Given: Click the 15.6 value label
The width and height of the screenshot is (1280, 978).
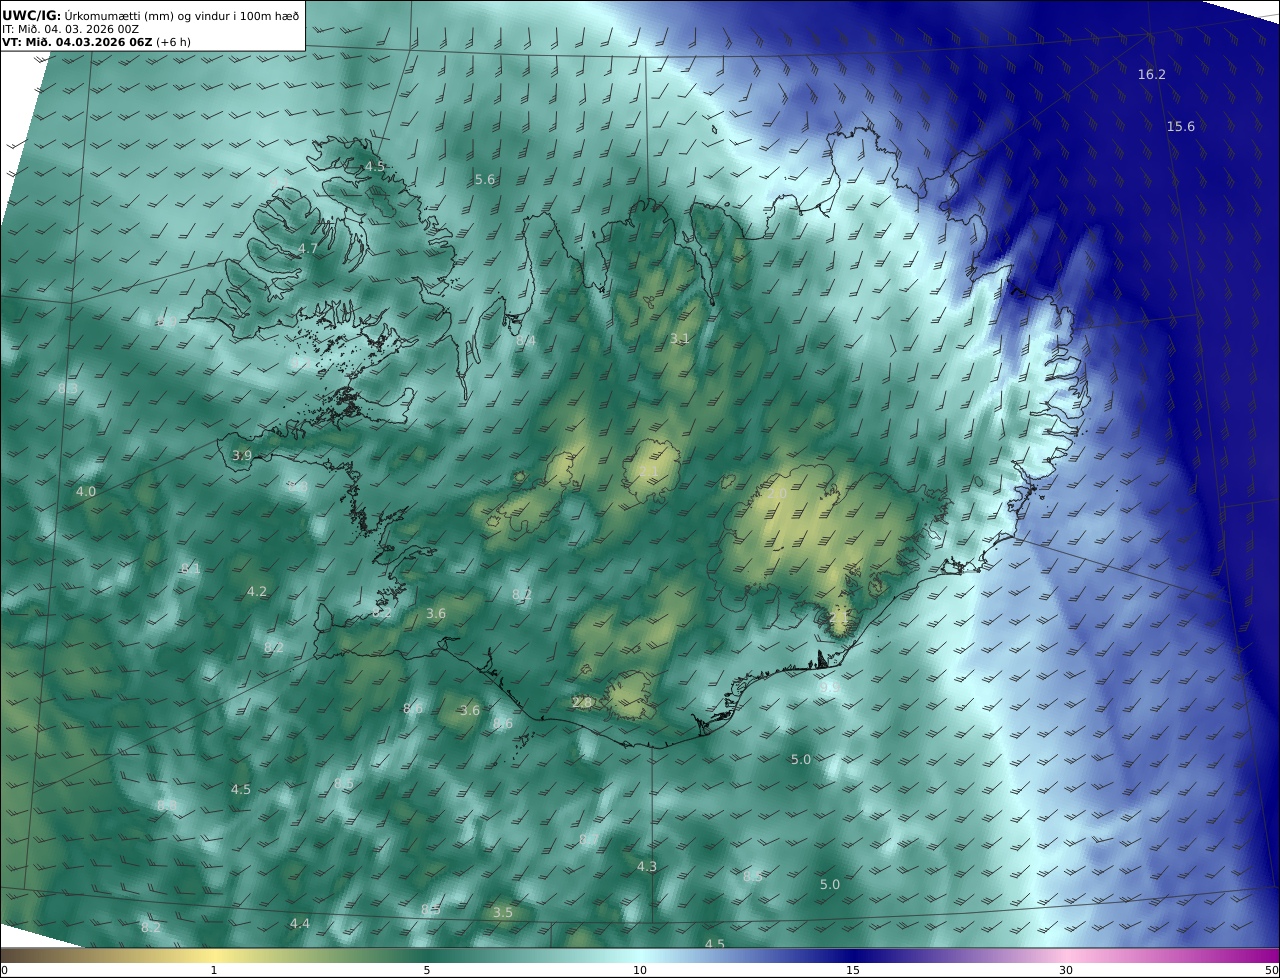Looking at the screenshot, I should click(1181, 126).
